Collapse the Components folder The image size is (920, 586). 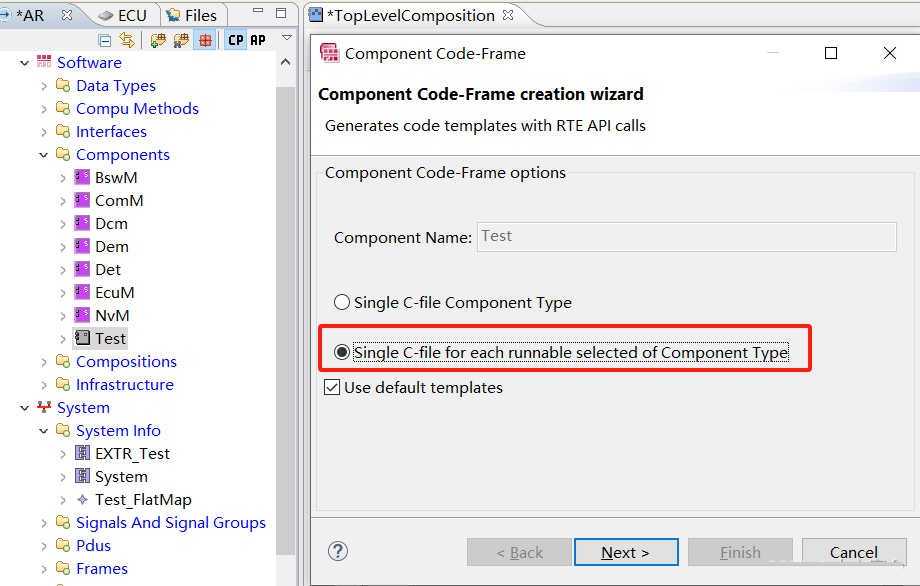pos(44,155)
